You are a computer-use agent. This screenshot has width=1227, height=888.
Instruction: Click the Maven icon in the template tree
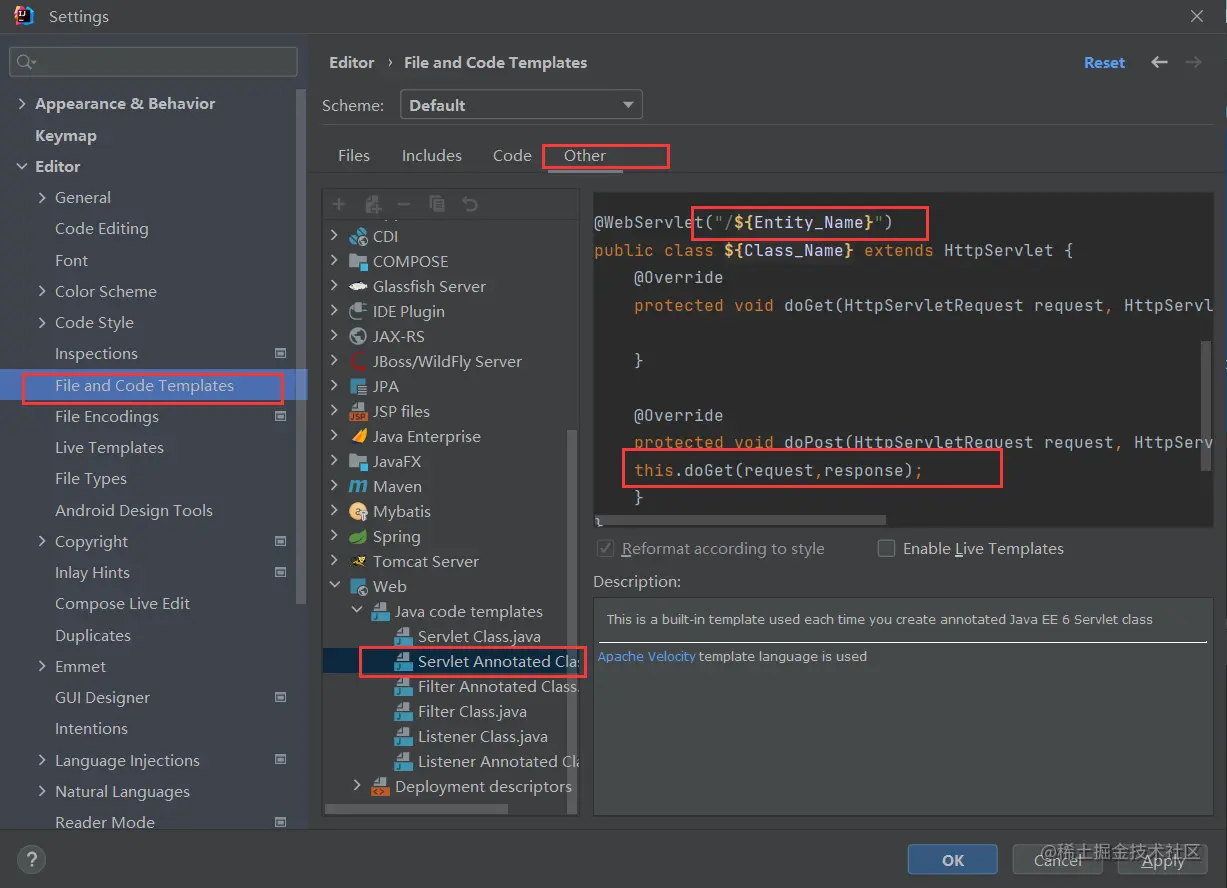(358, 486)
